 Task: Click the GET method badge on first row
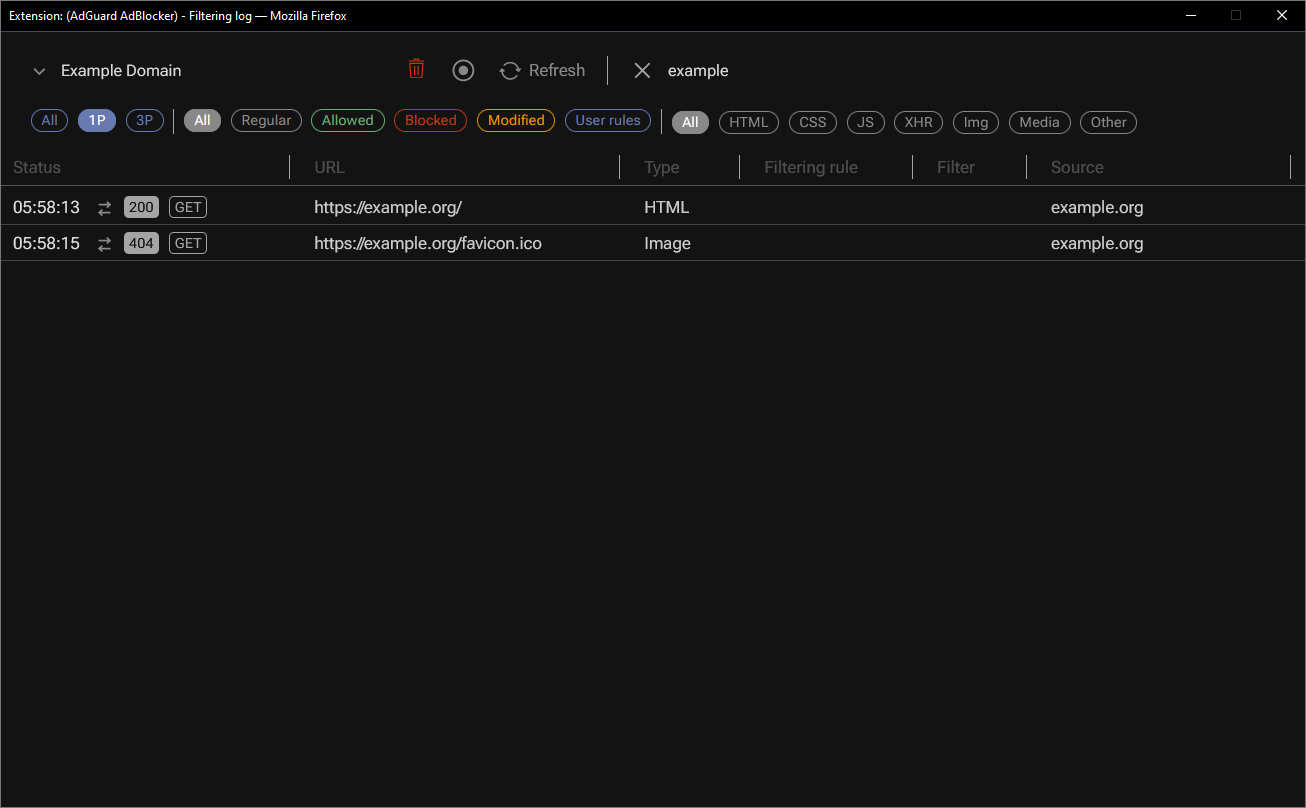tap(187, 207)
